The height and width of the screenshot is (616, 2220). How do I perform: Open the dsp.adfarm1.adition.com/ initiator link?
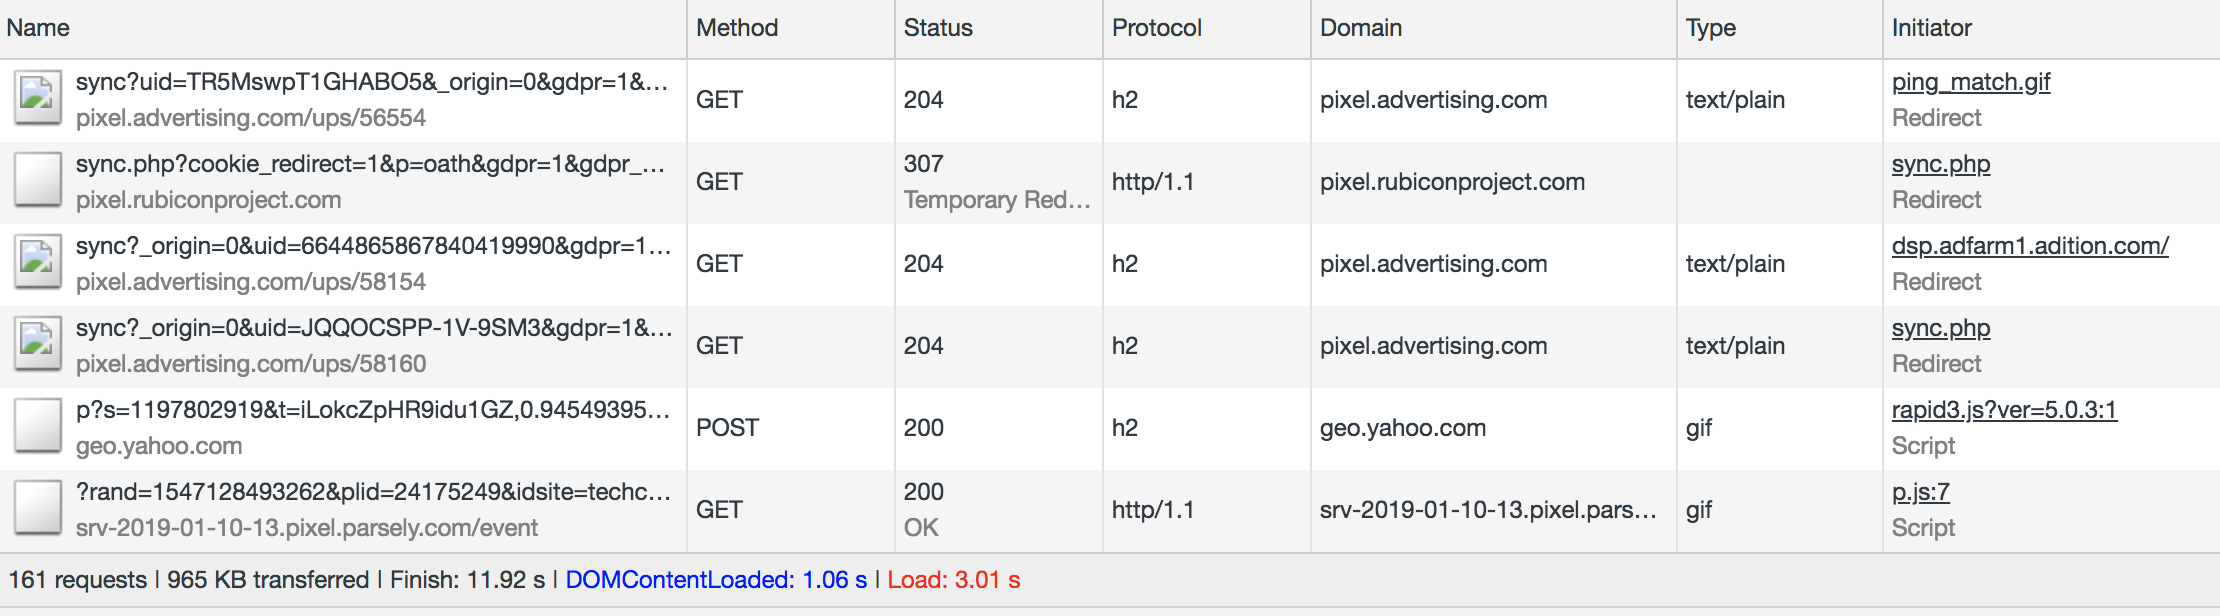tap(2030, 246)
